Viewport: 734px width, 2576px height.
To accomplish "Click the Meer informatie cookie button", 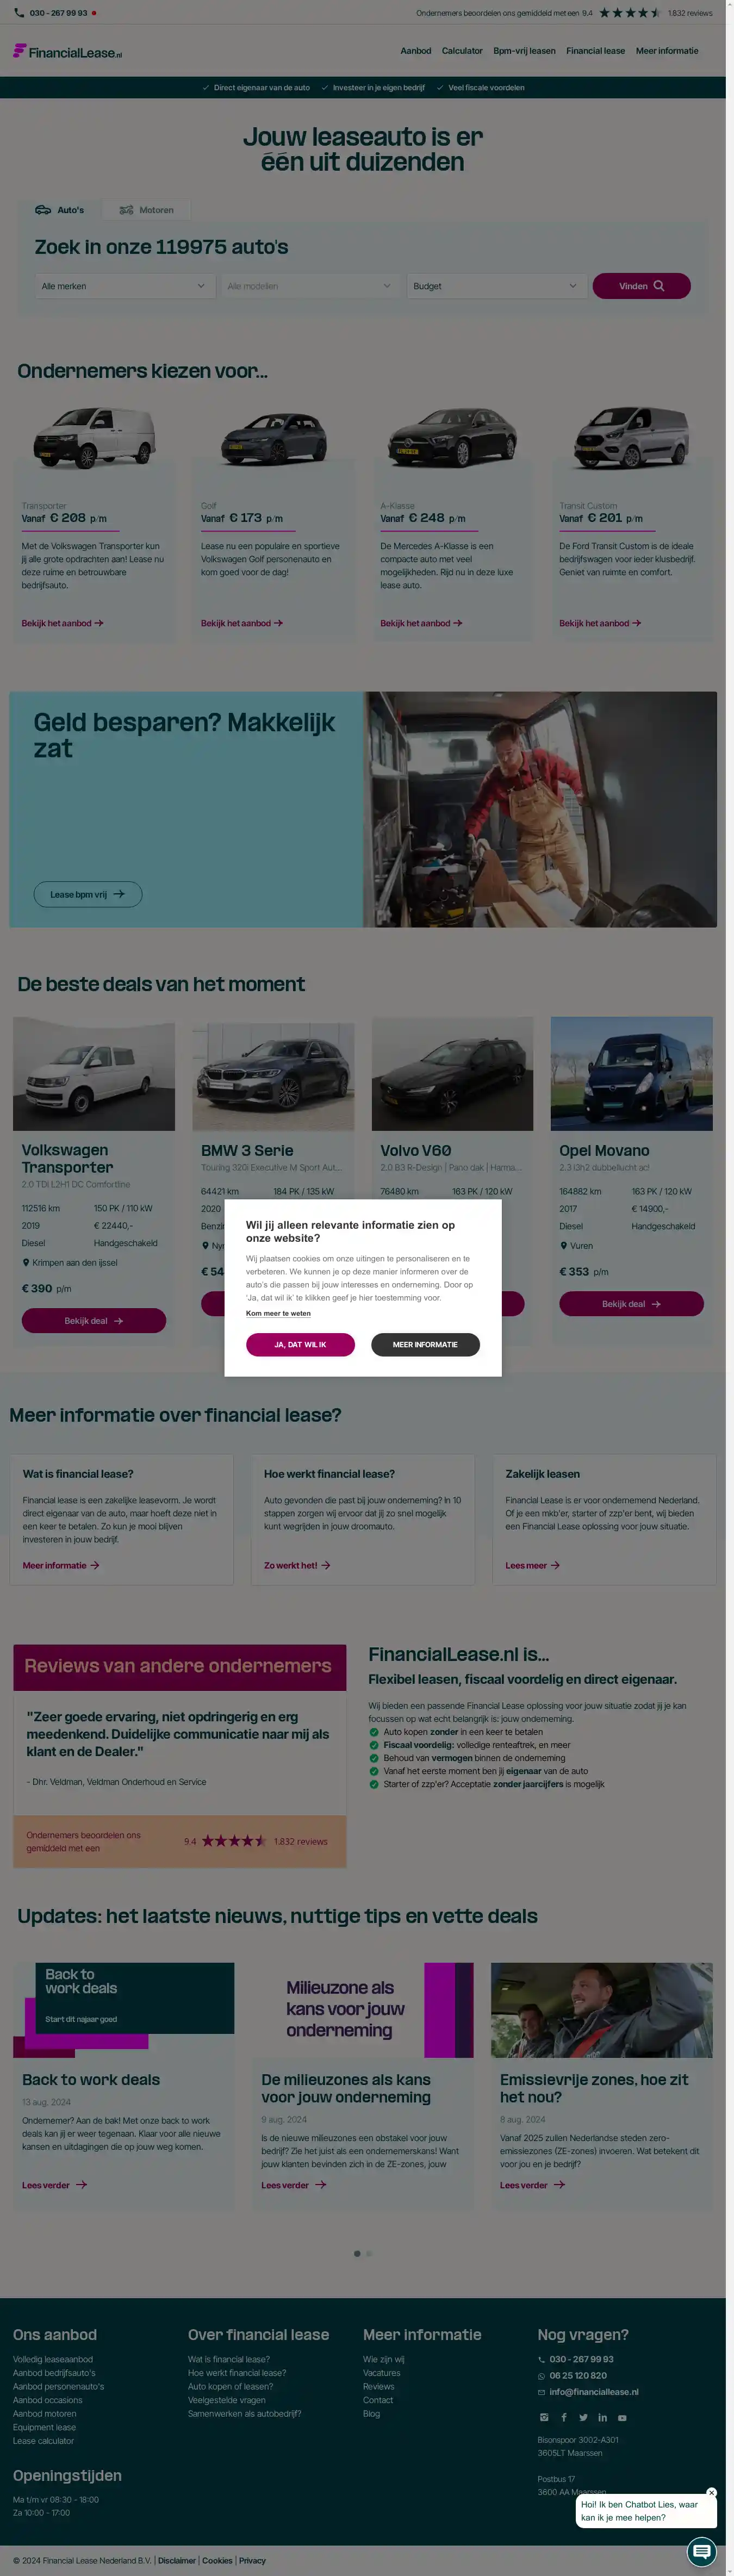I will [425, 1344].
